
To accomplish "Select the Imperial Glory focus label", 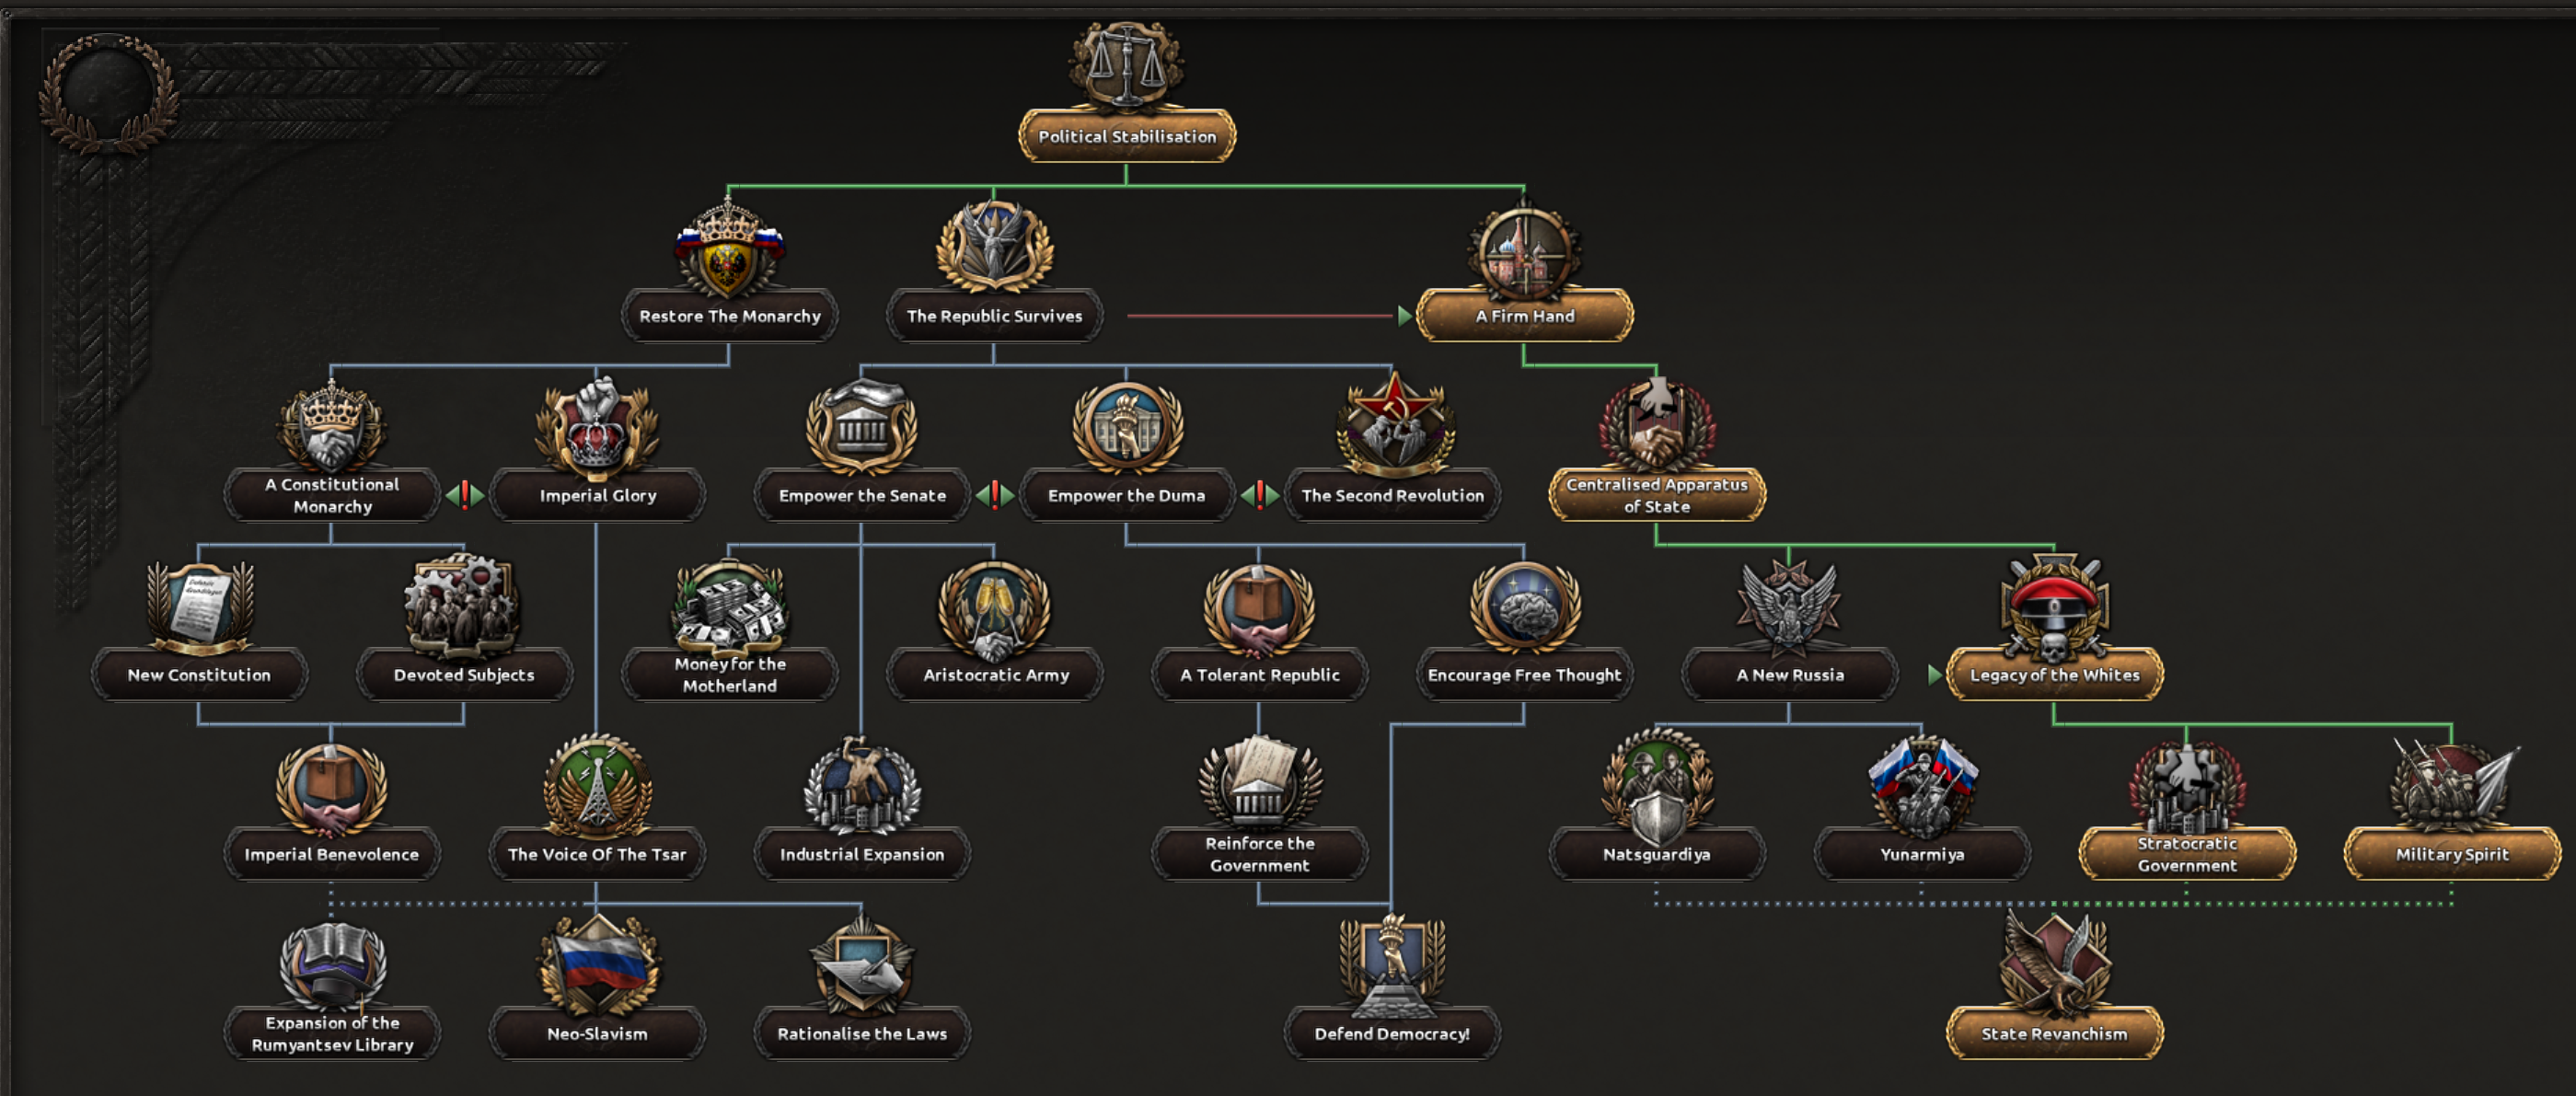I will pyautogui.click(x=597, y=495).
